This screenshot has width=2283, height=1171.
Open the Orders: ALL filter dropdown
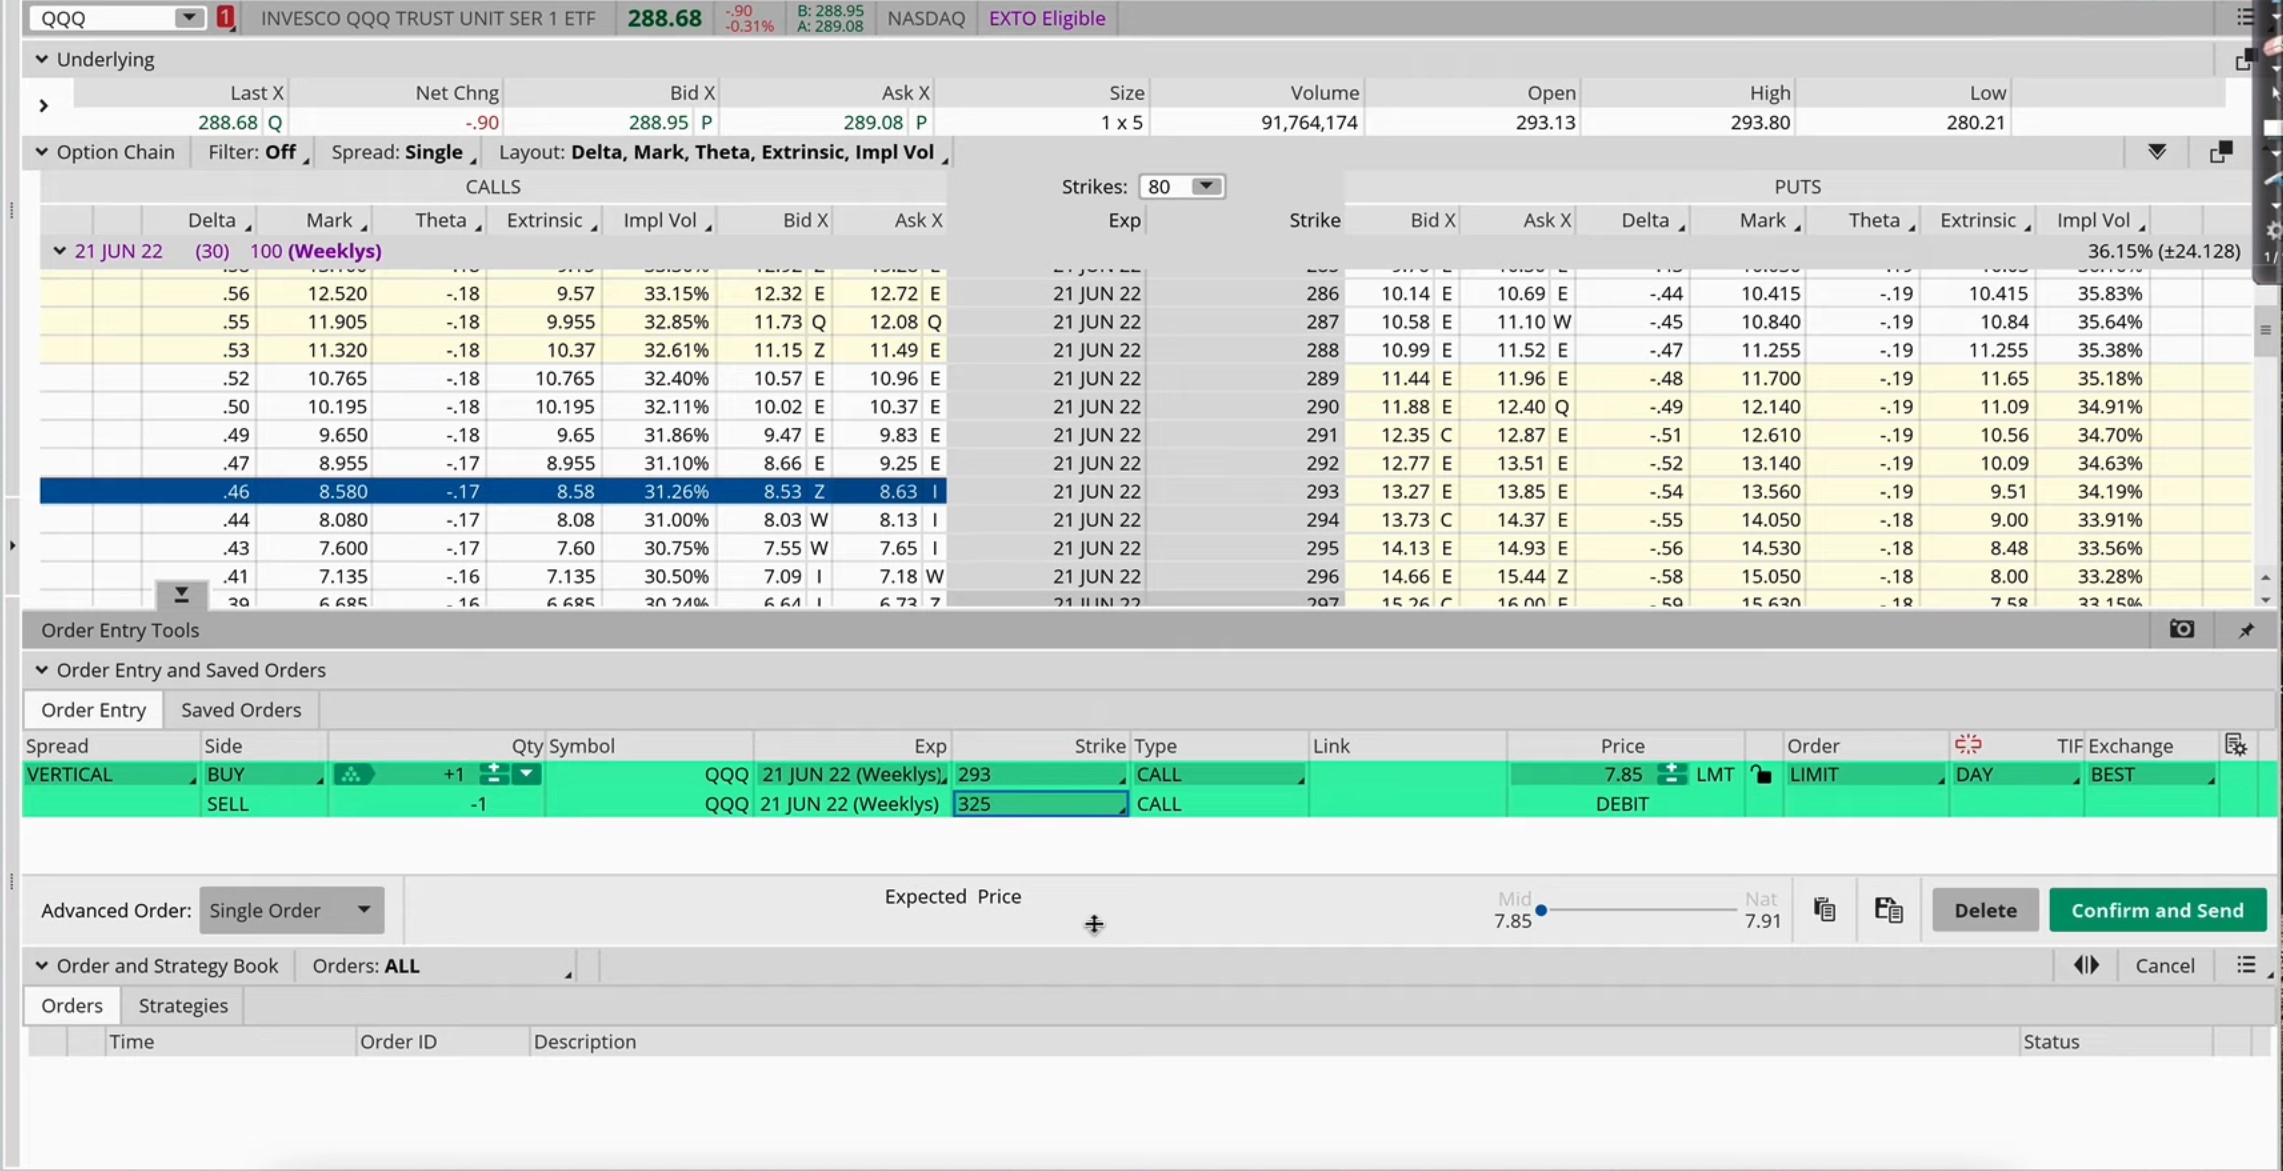pyautogui.click(x=441, y=966)
